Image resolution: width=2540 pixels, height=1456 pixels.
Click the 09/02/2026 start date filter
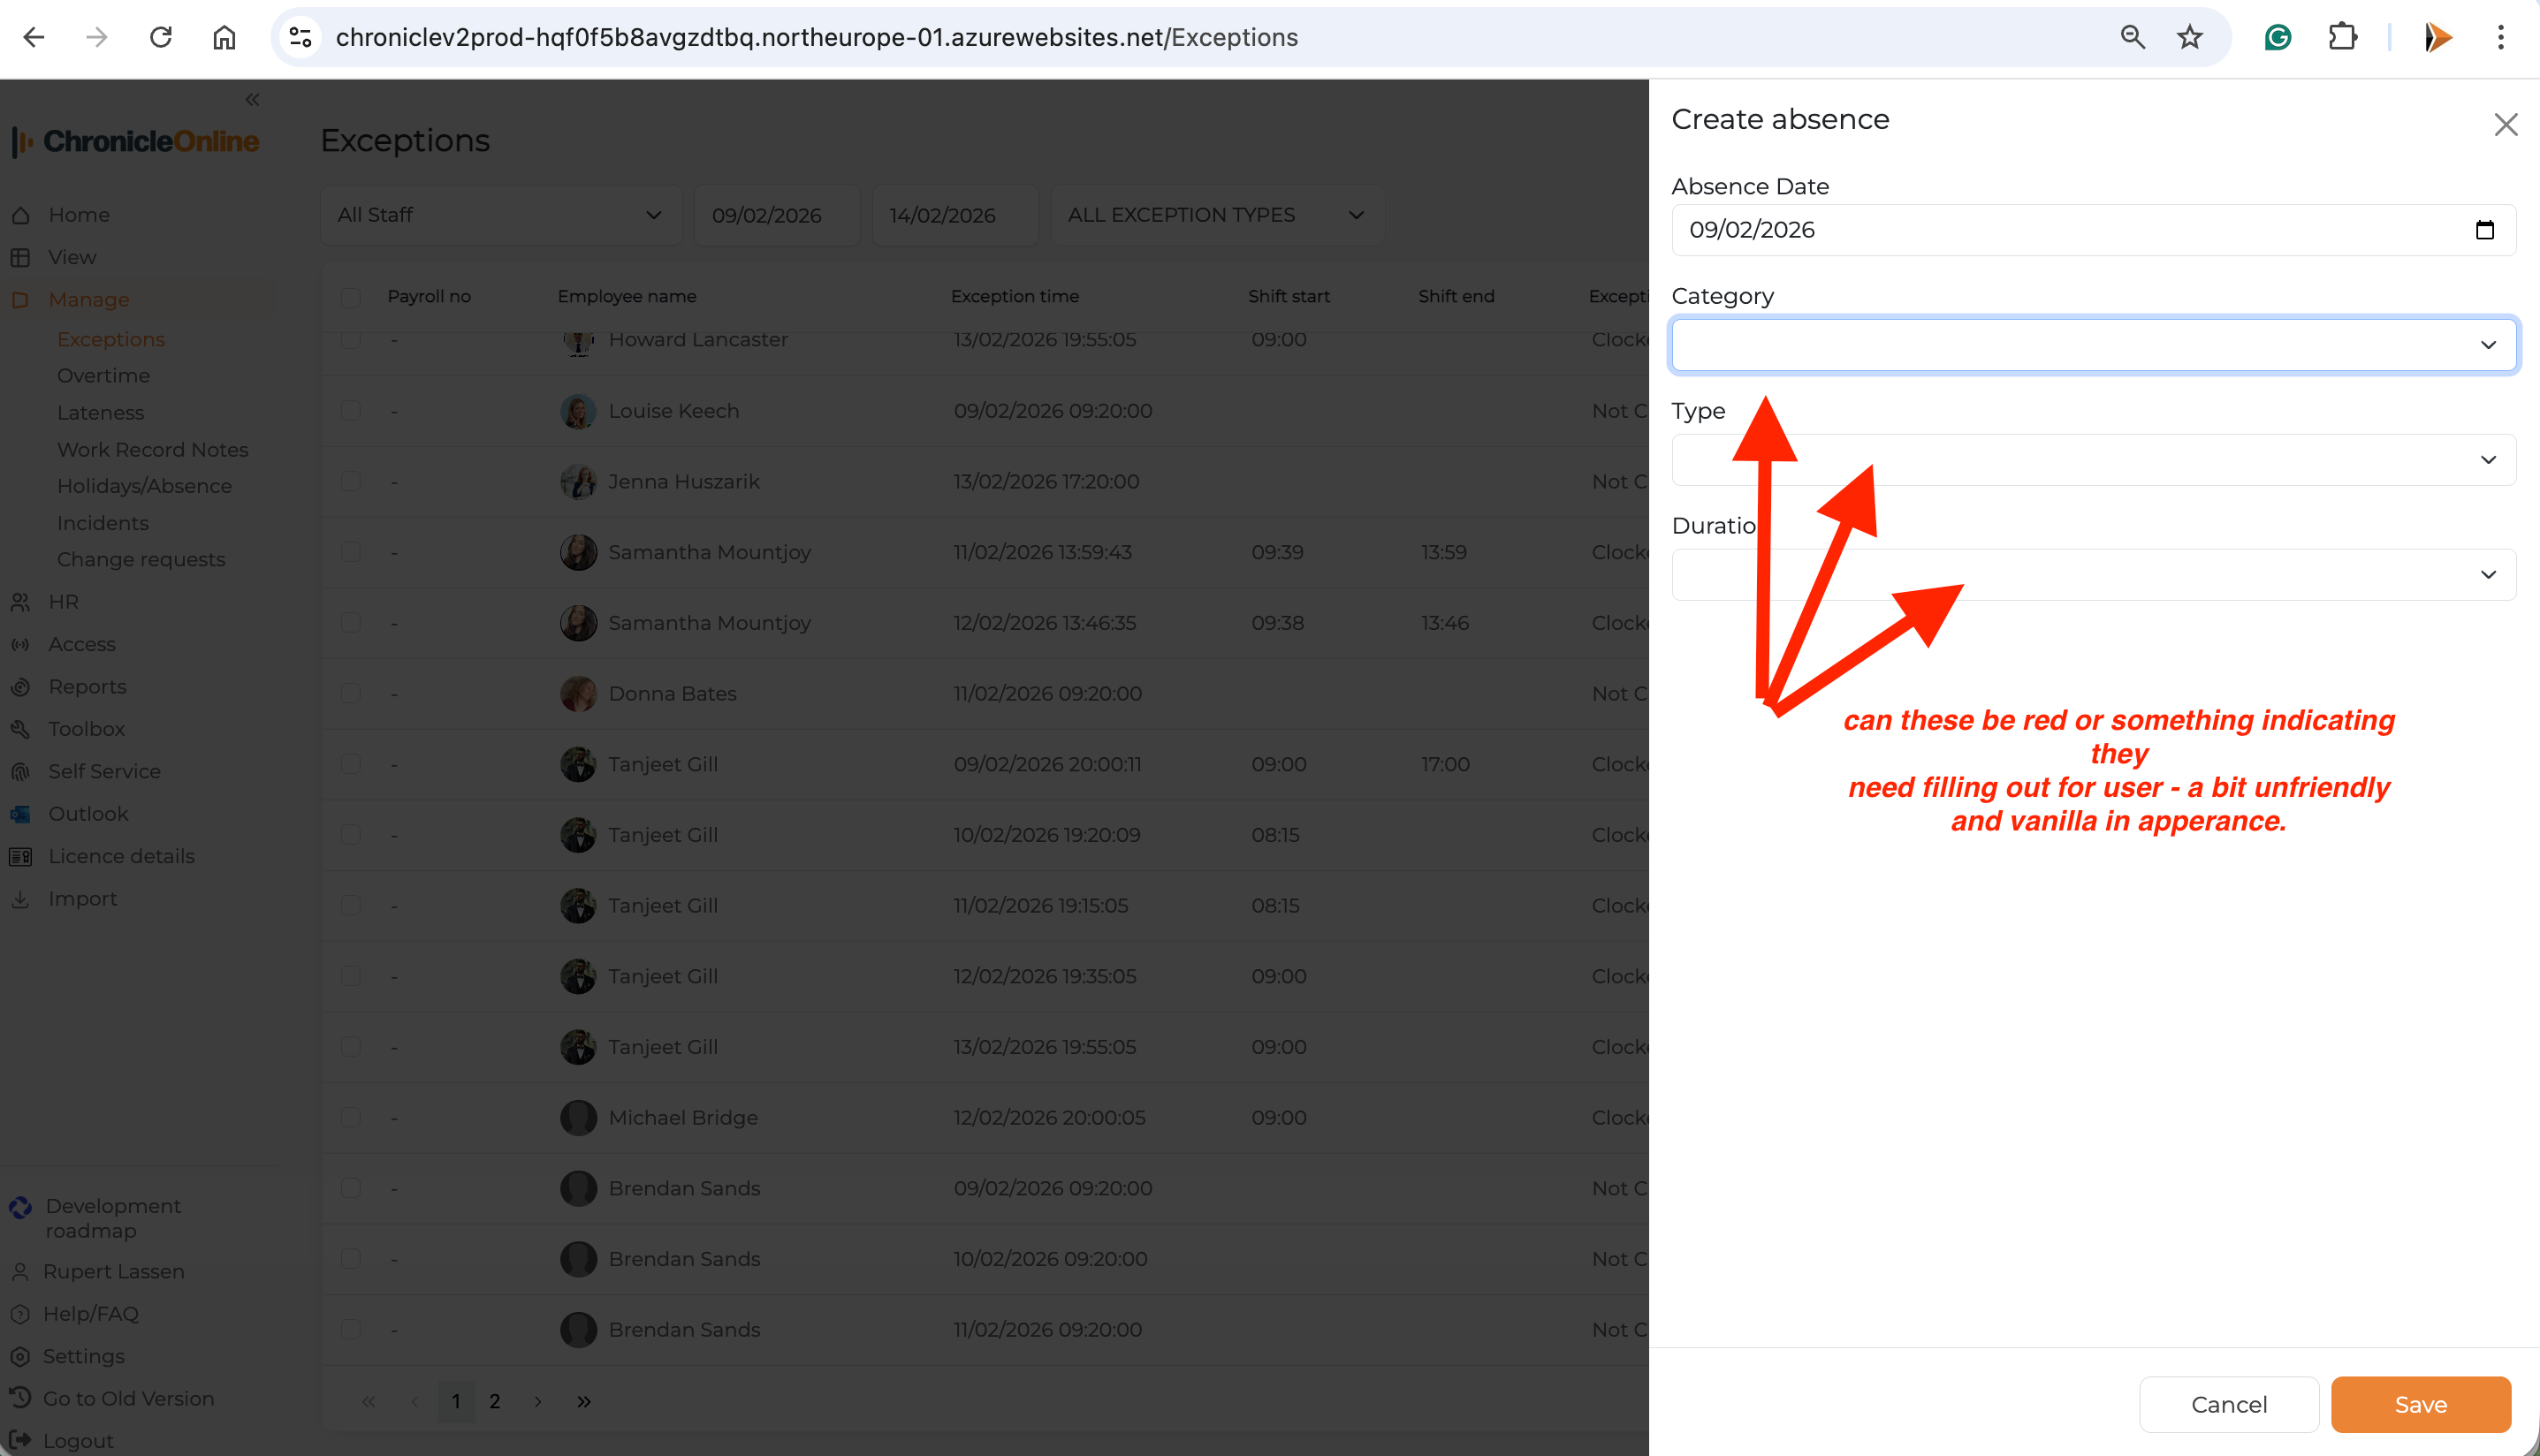[776, 215]
